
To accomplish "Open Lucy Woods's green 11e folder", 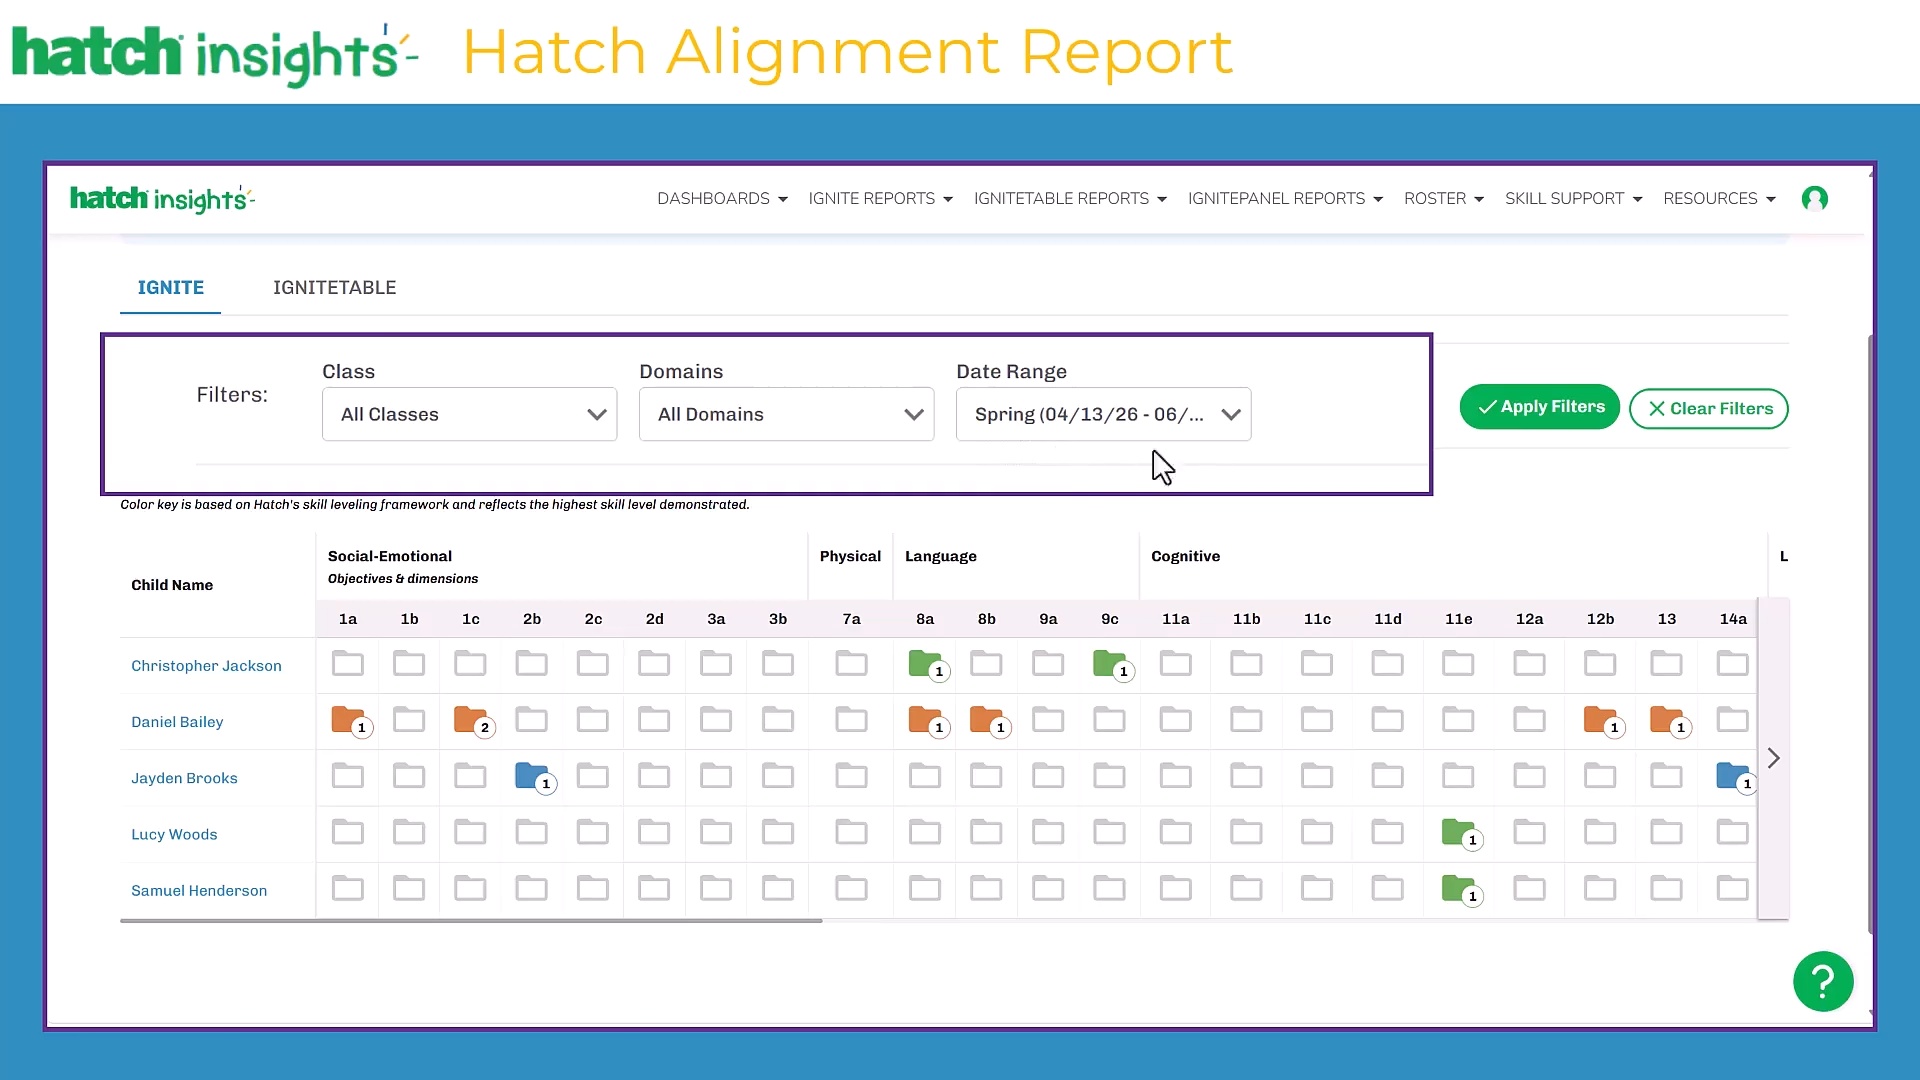I will [1459, 832].
